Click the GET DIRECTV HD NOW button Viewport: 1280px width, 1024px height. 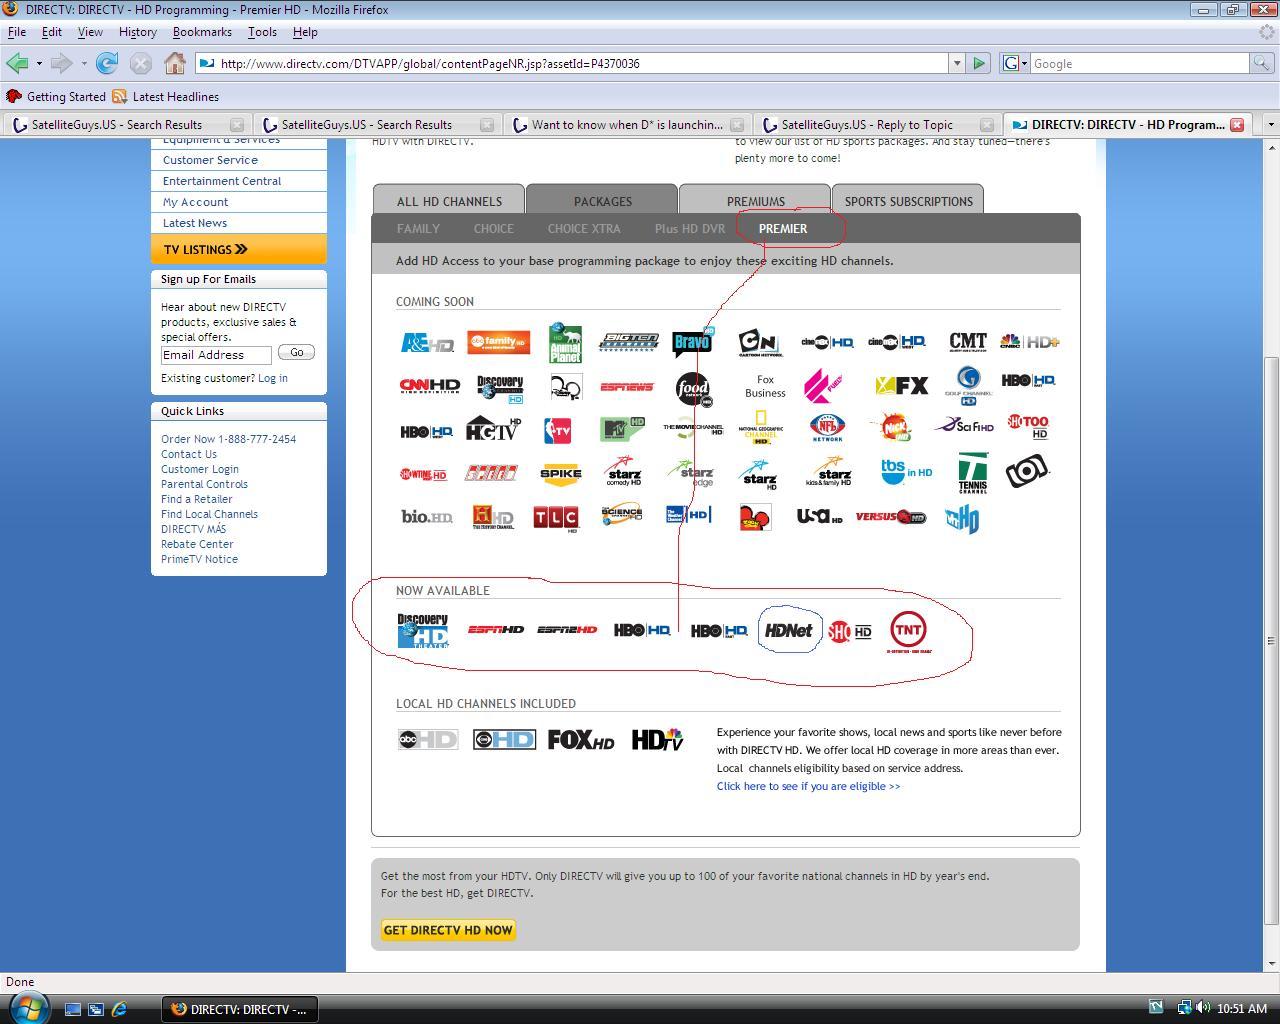point(448,930)
